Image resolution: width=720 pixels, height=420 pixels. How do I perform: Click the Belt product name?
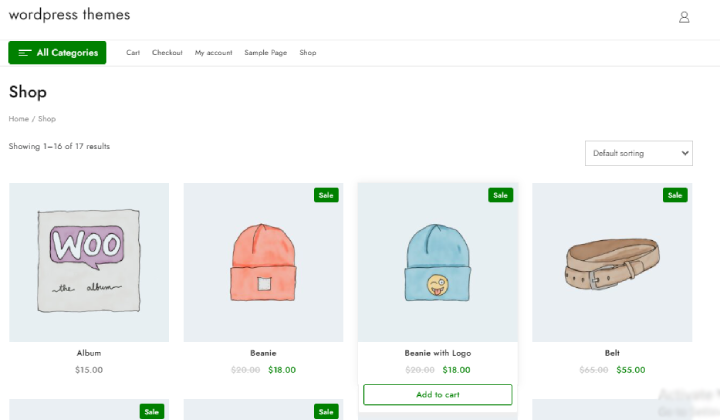[612, 353]
